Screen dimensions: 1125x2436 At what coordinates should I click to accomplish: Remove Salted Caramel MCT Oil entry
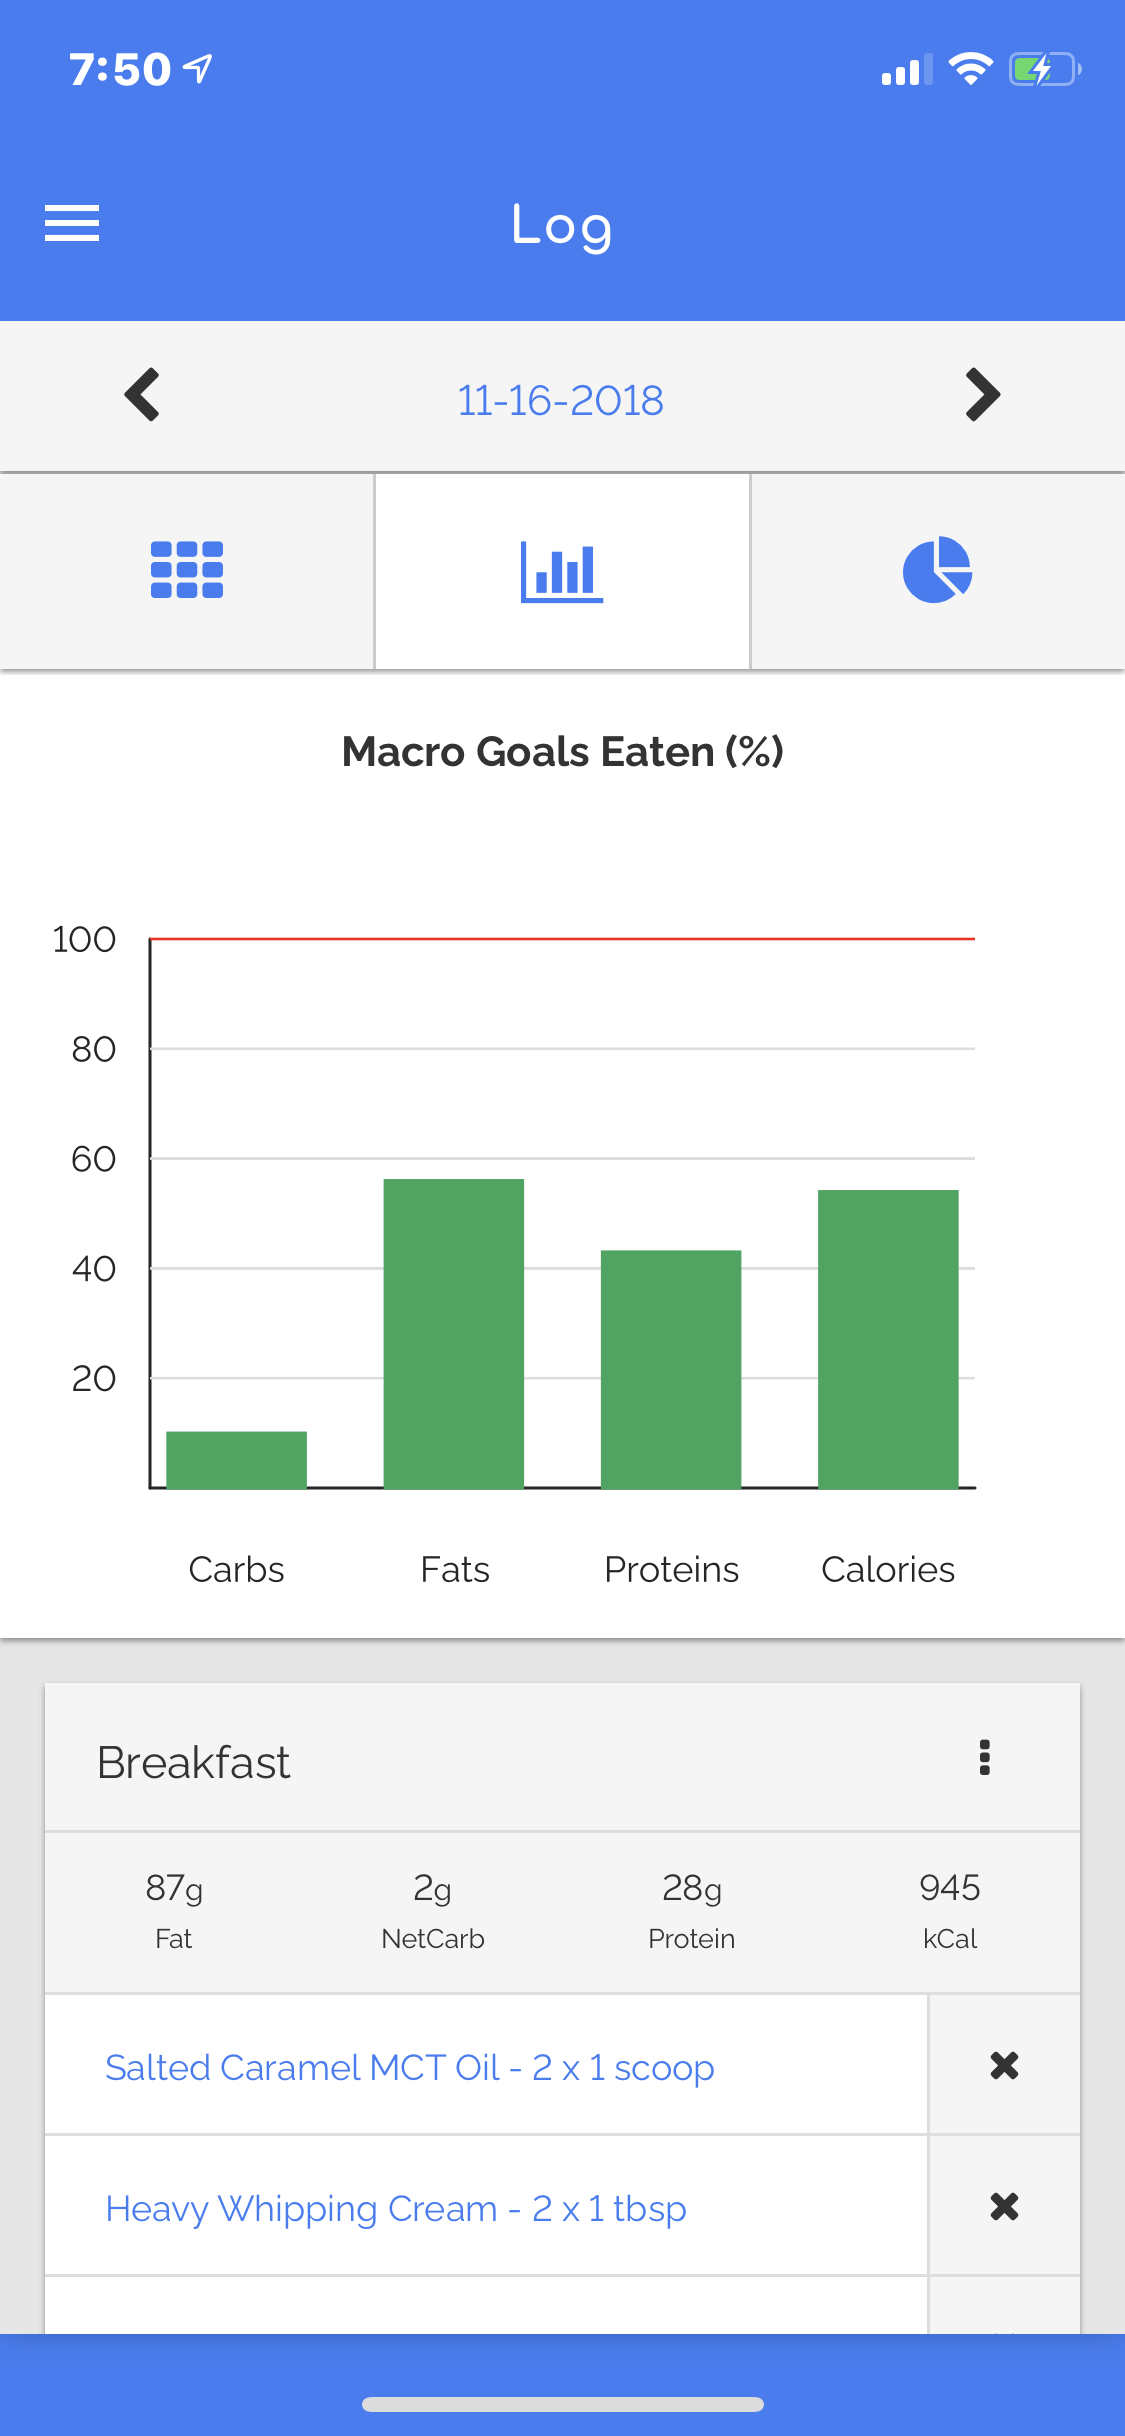point(1004,2065)
